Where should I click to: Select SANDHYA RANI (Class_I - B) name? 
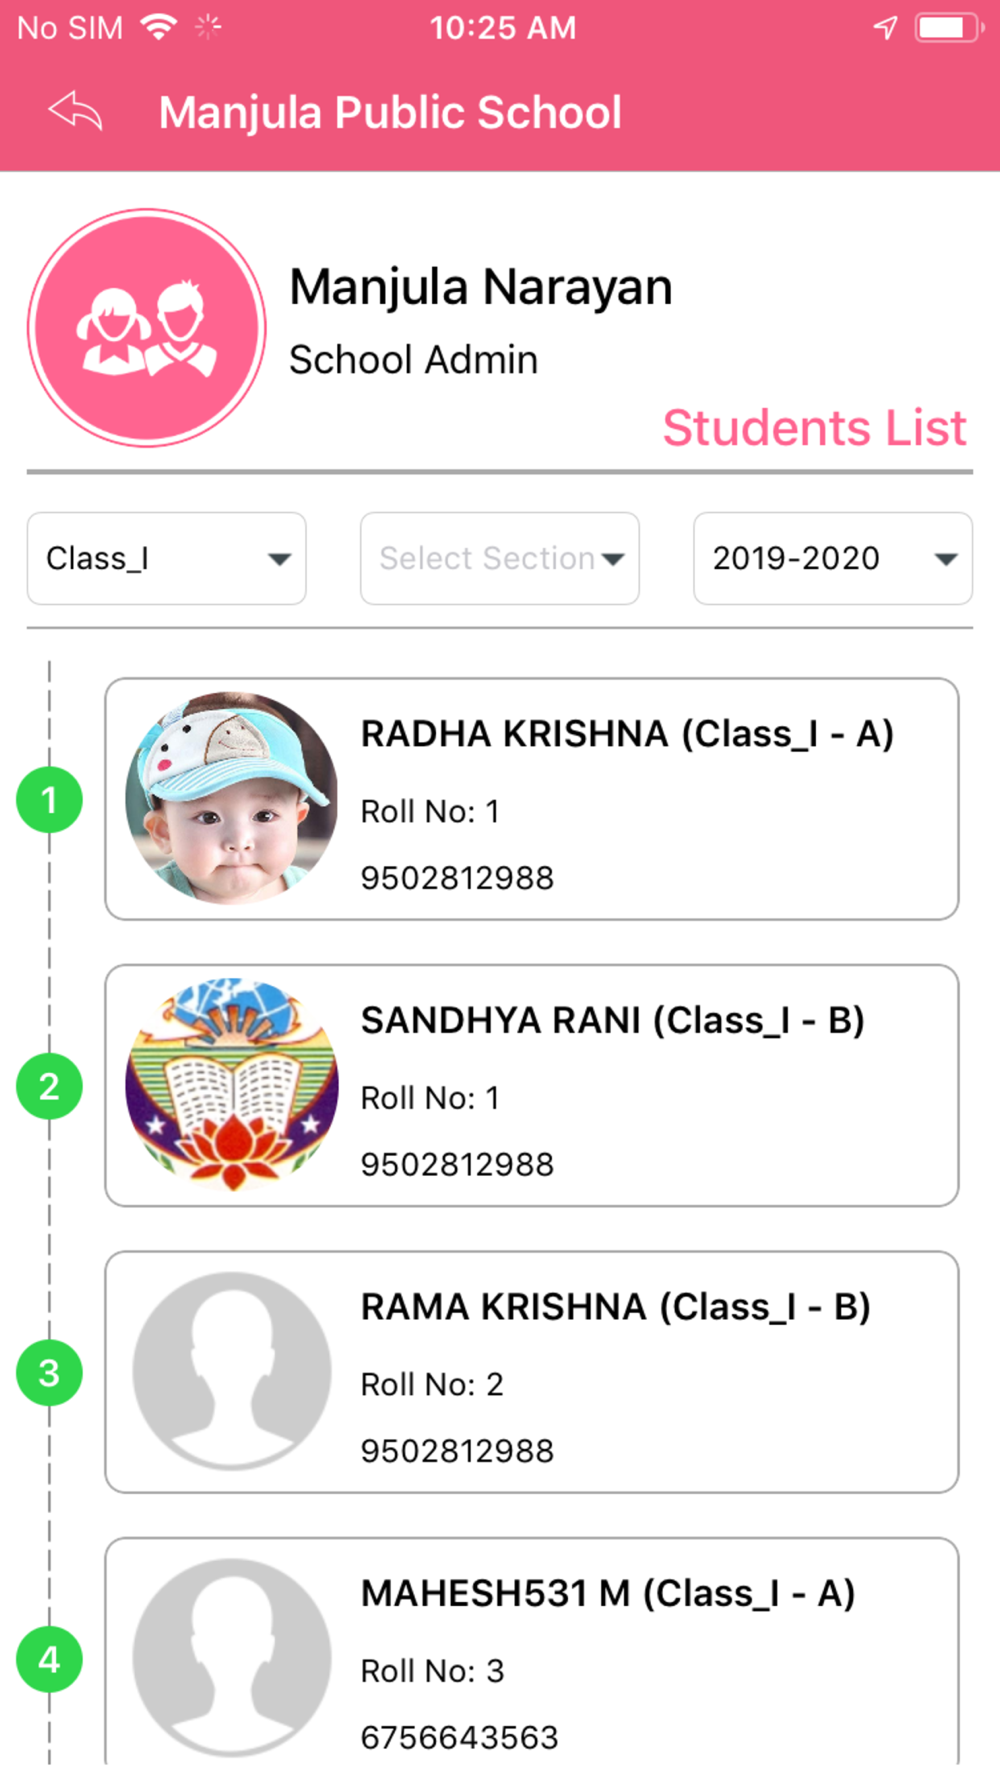pyautogui.click(x=612, y=1021)
